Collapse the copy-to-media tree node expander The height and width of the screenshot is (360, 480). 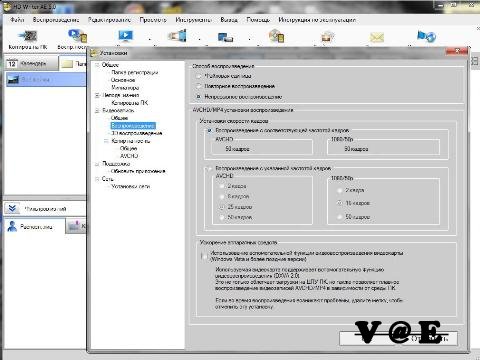click(106, 141)
